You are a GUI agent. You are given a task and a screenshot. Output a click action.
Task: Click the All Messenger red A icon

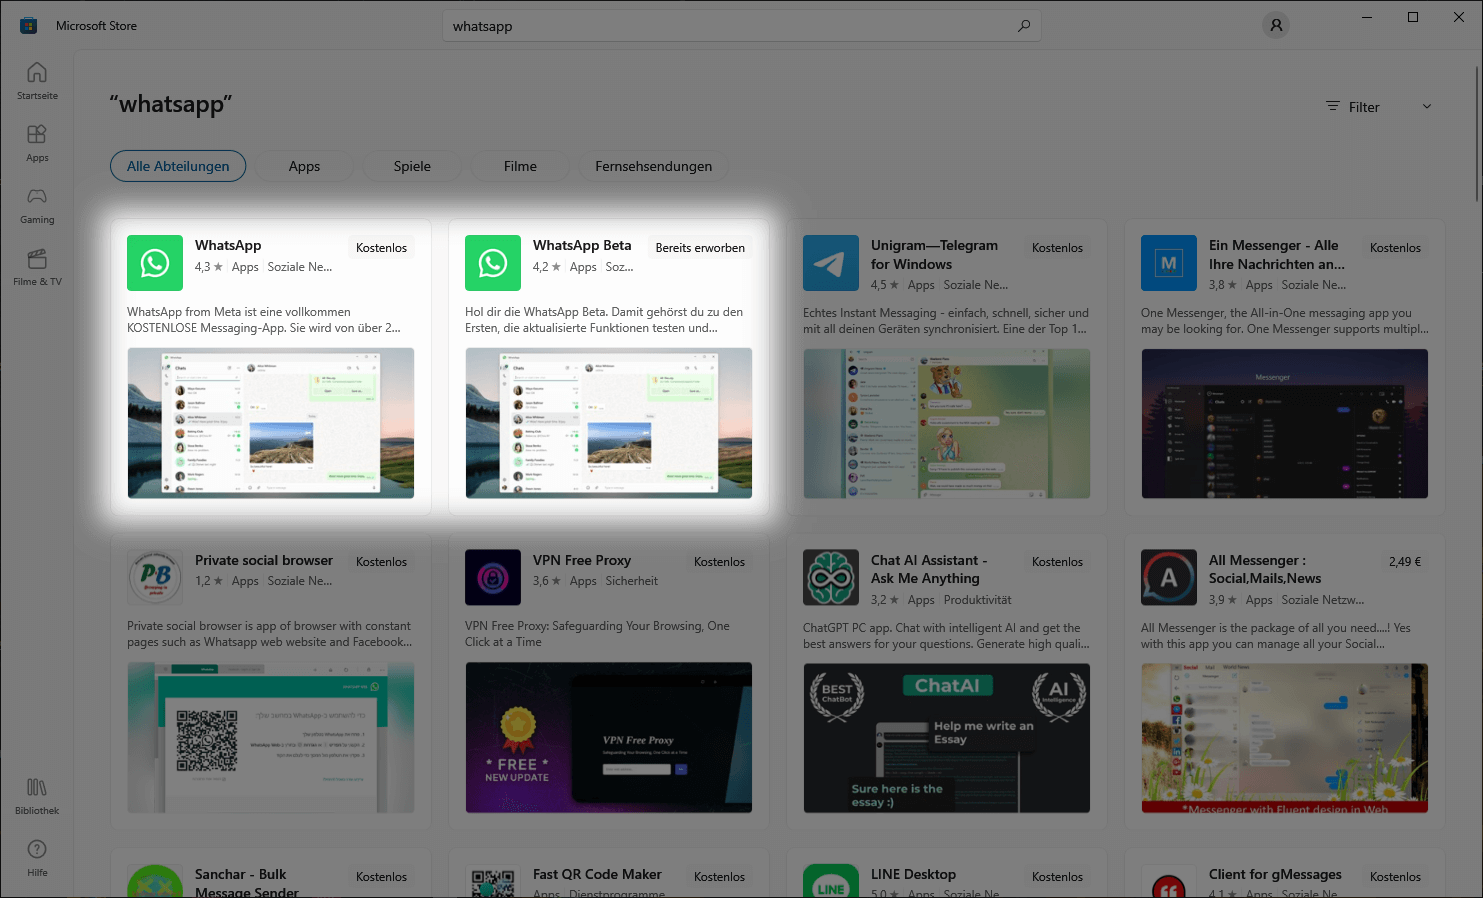1169,577
